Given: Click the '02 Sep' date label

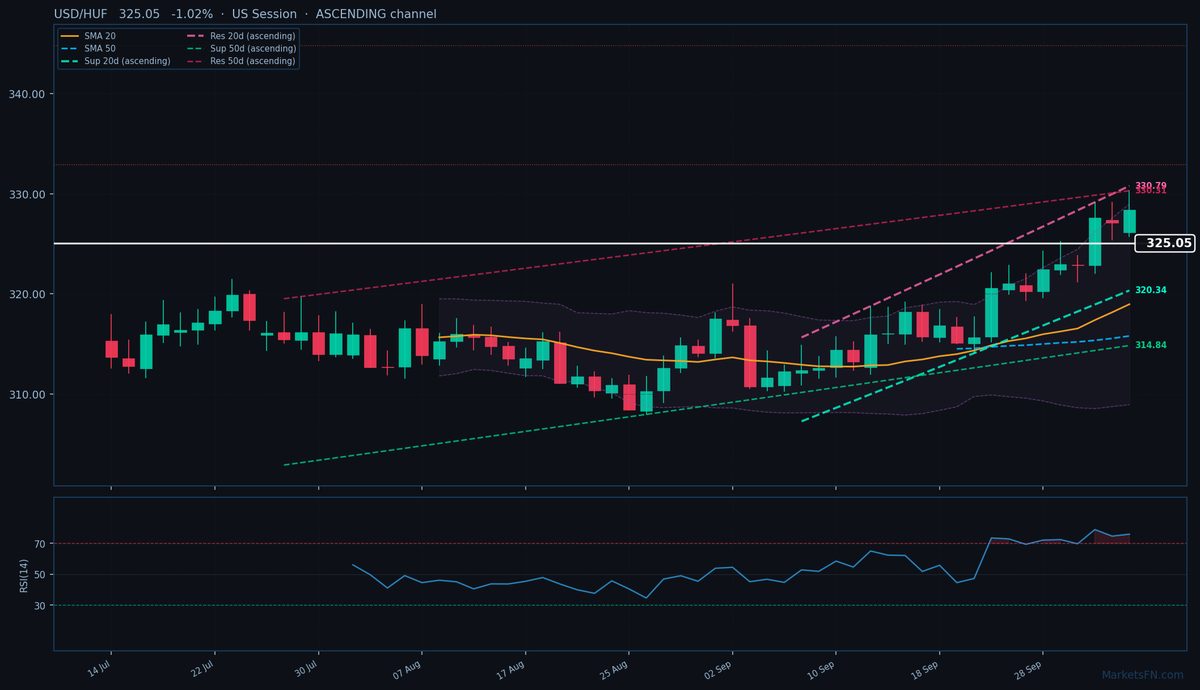Looking at the screenshot, I should point(718,669).
